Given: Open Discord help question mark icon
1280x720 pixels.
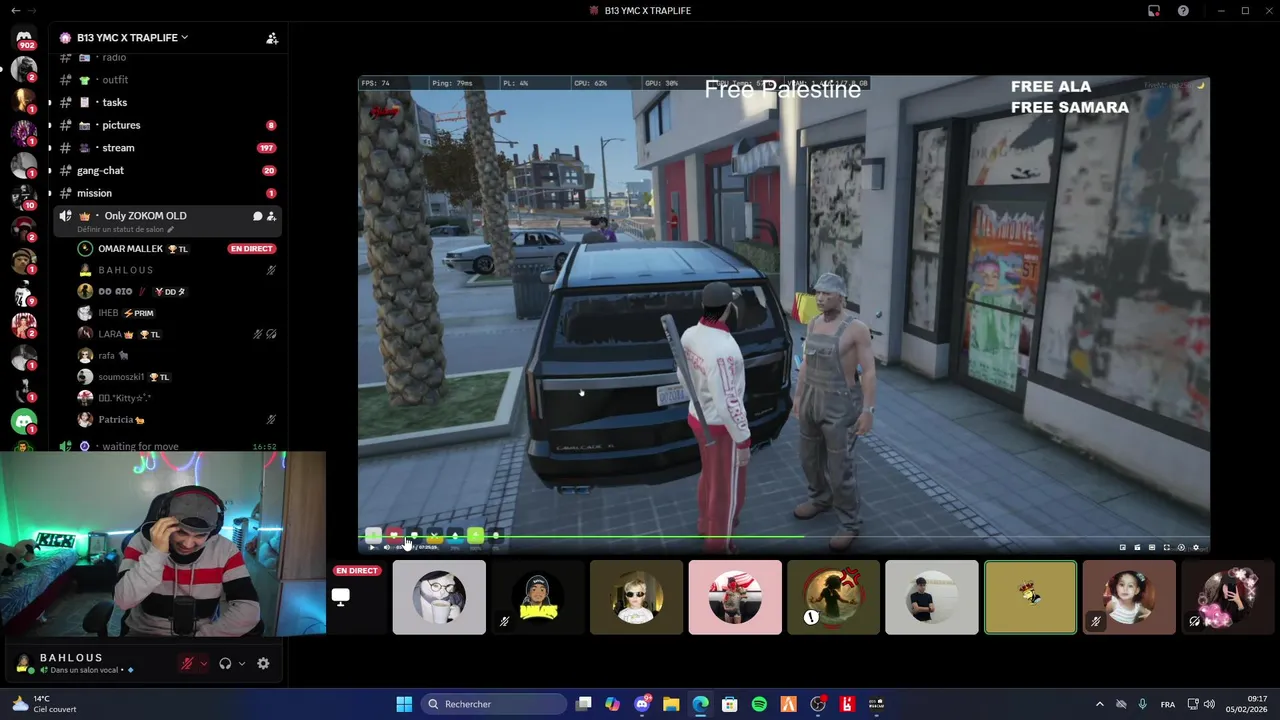Looking at the screenshot, I should pos(1184,11).
